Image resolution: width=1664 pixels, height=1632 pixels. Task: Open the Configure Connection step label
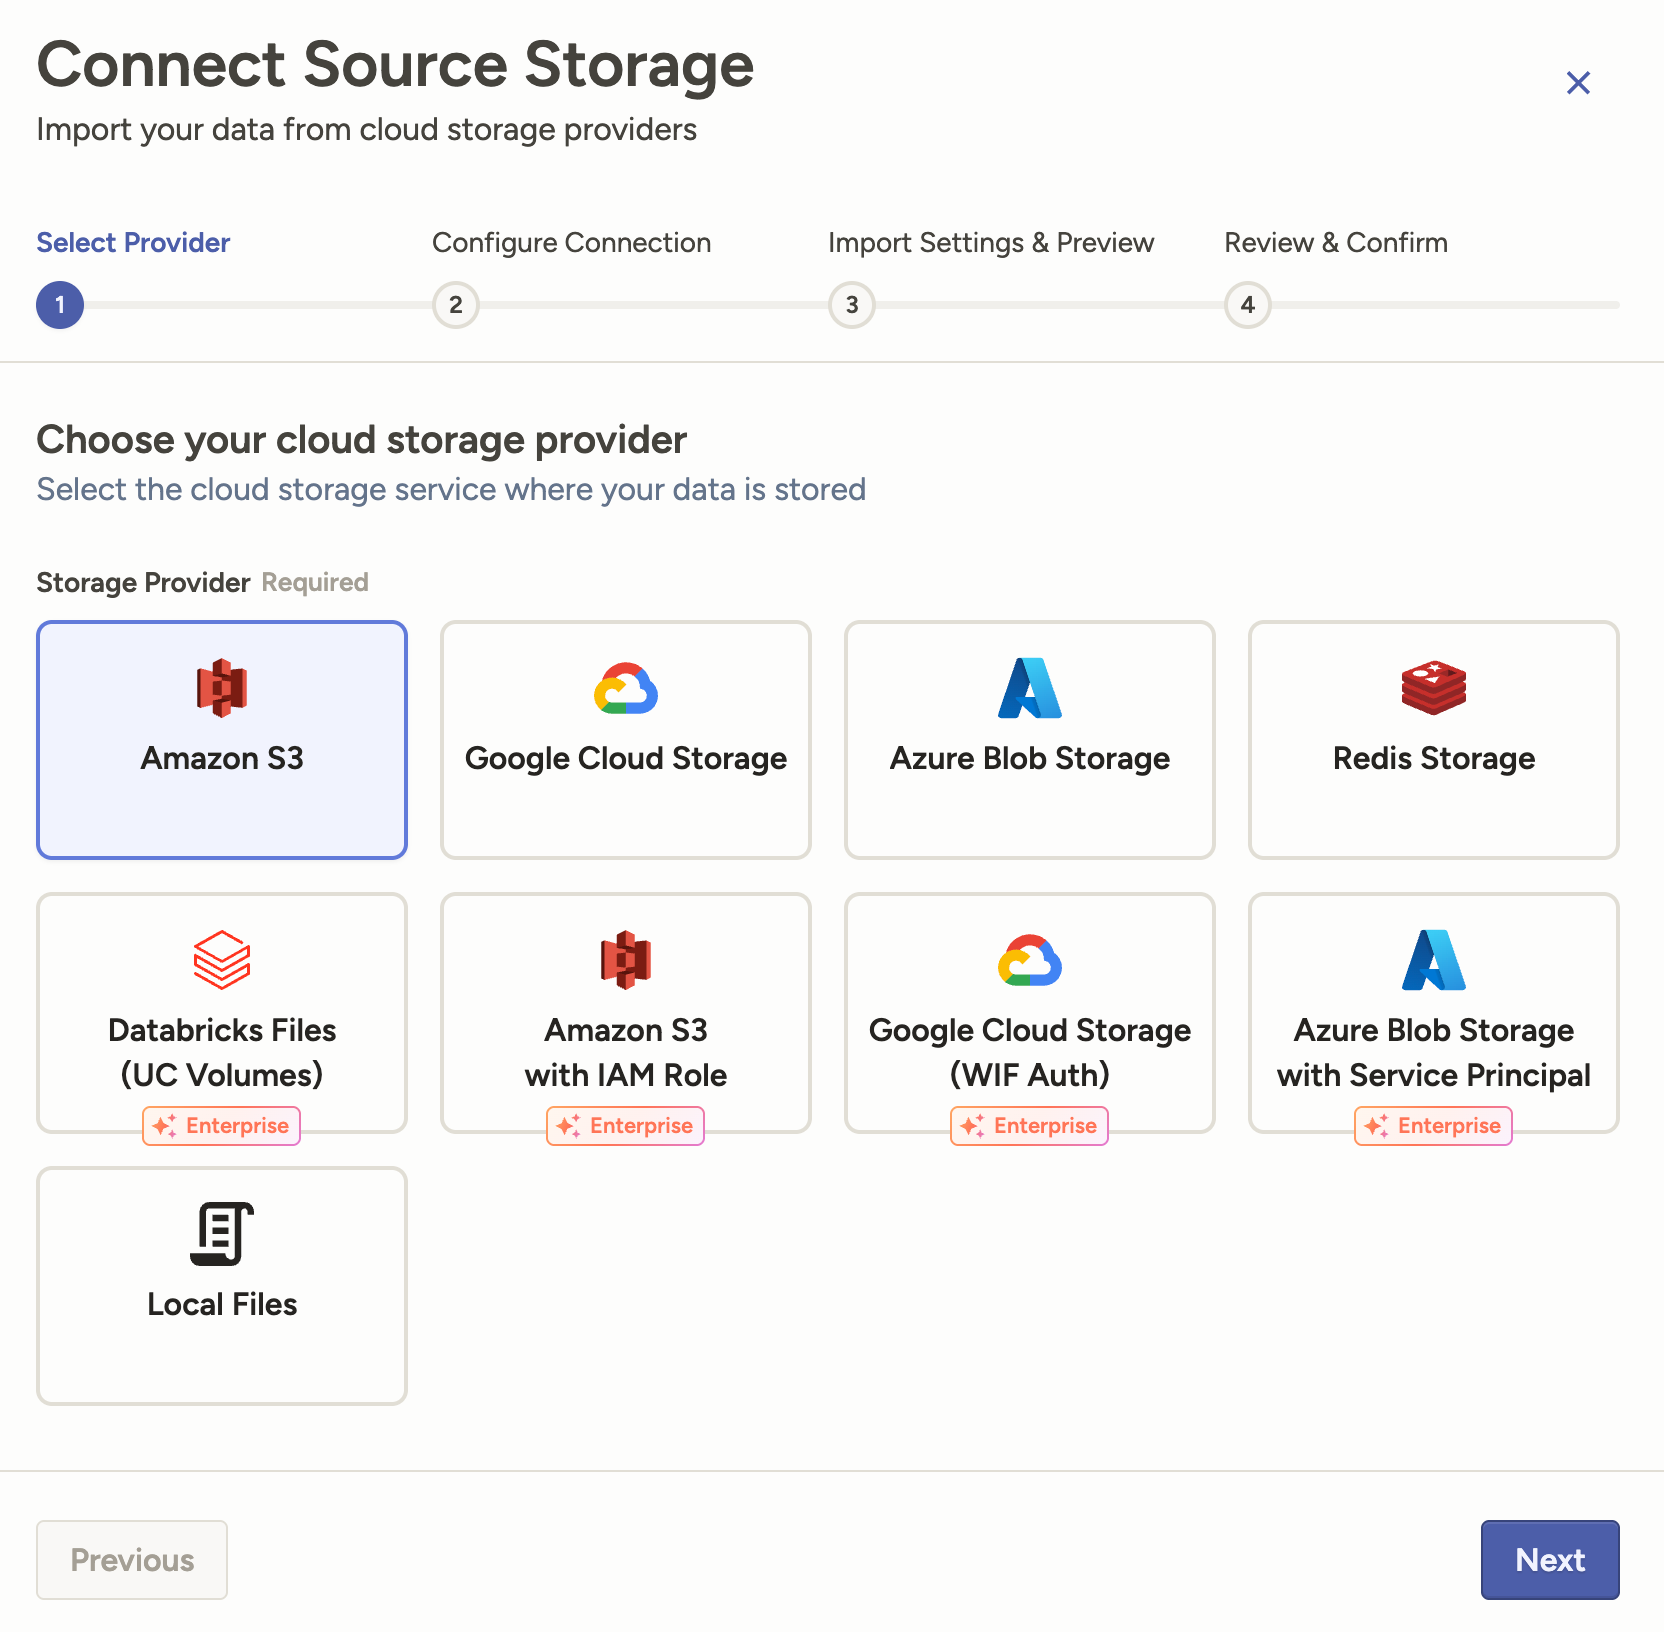(571, 243)
